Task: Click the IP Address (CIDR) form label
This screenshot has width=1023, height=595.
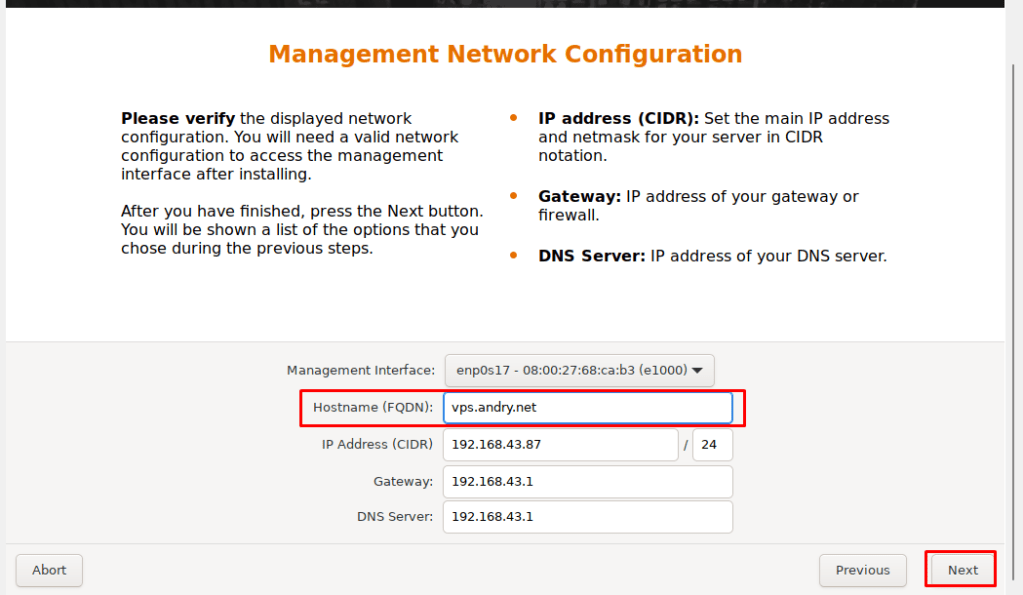Action: point(377,444)
